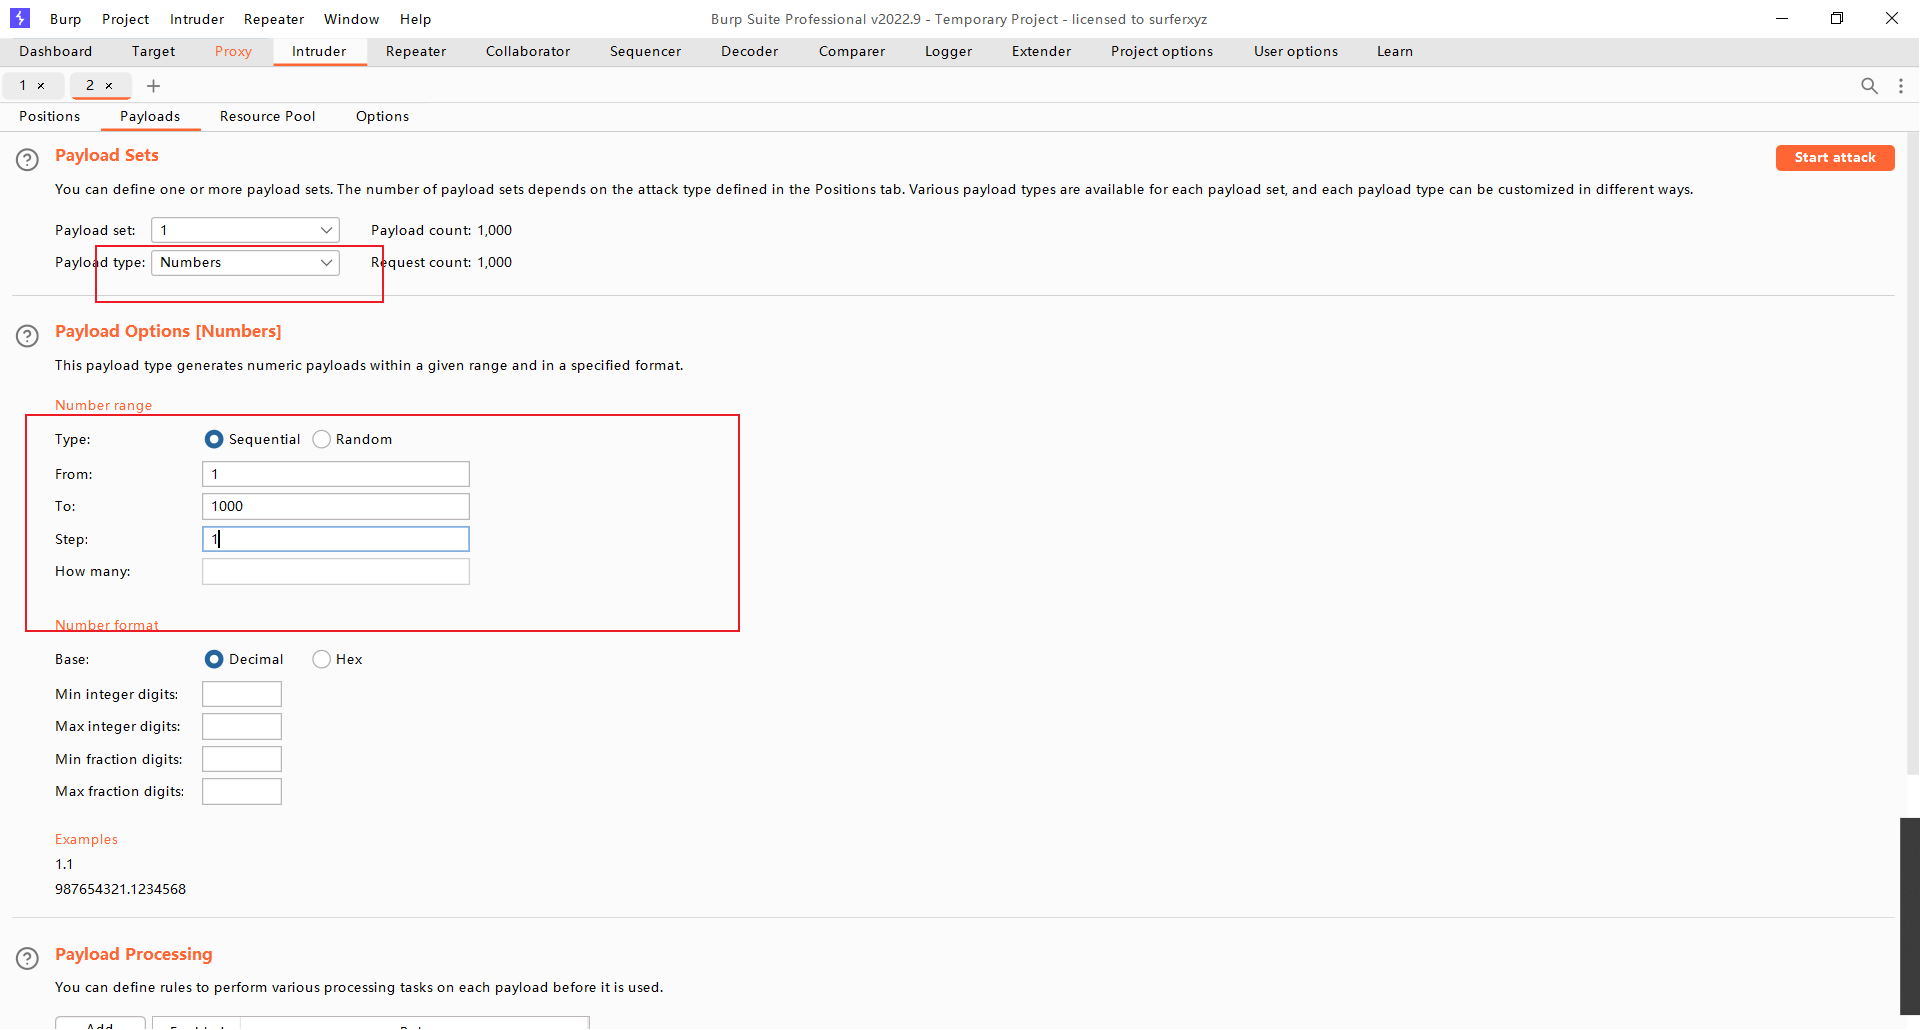The height and width of the screenshot is (1030, 1920).
Task: Close Intruder attack tab 2
Action: point(109,86)
